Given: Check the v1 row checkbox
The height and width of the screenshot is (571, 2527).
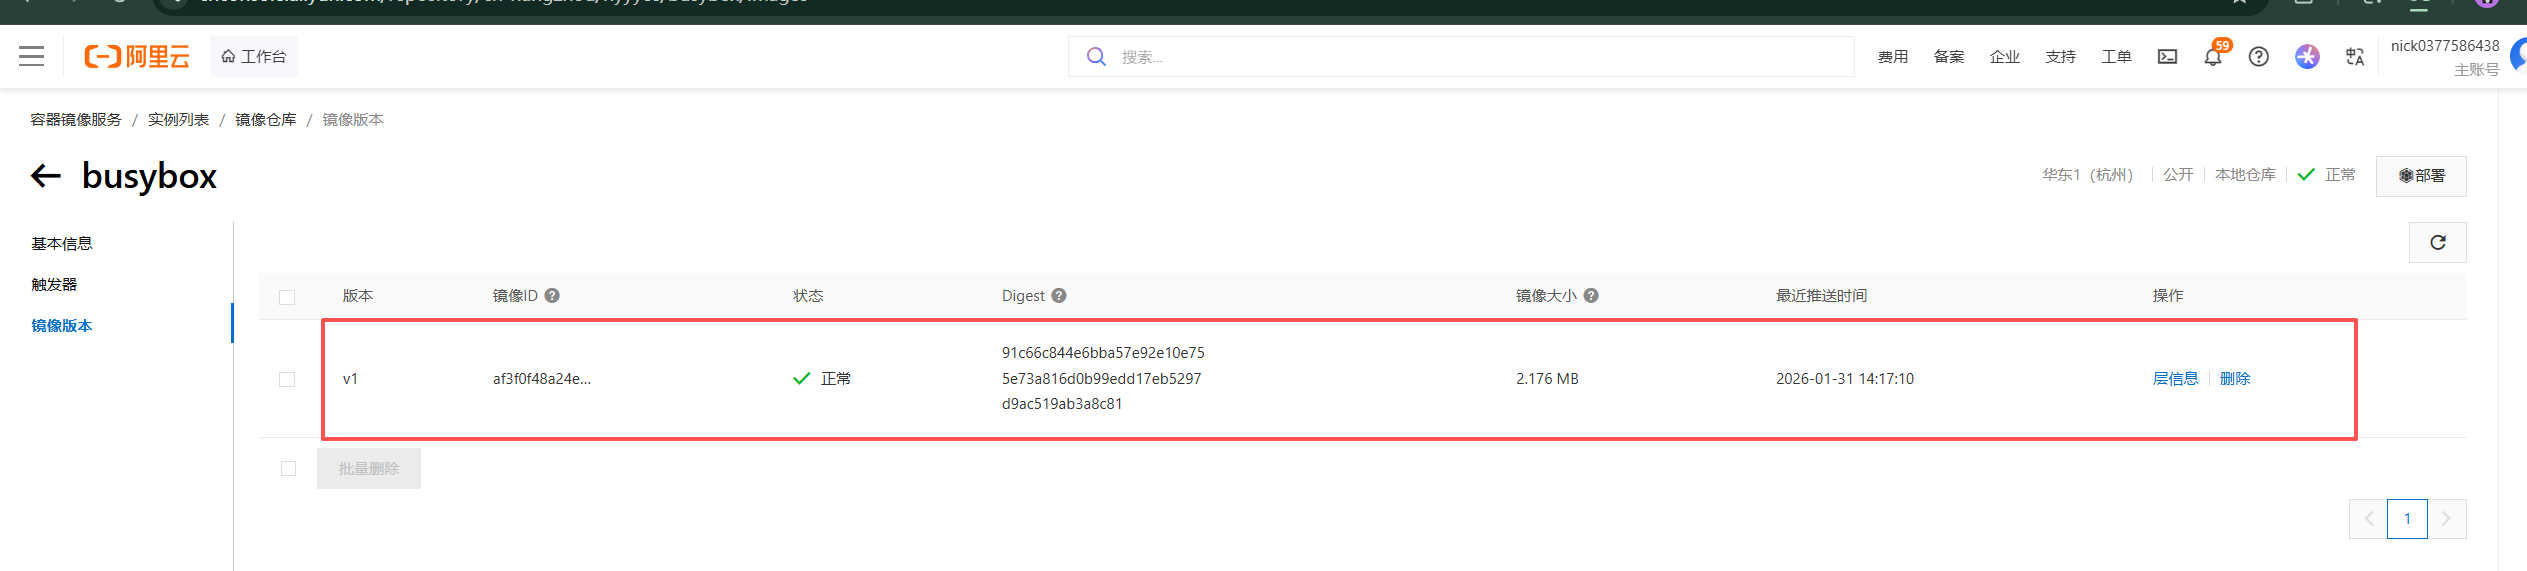Looking at the screenshot, I should pos(287,379).
